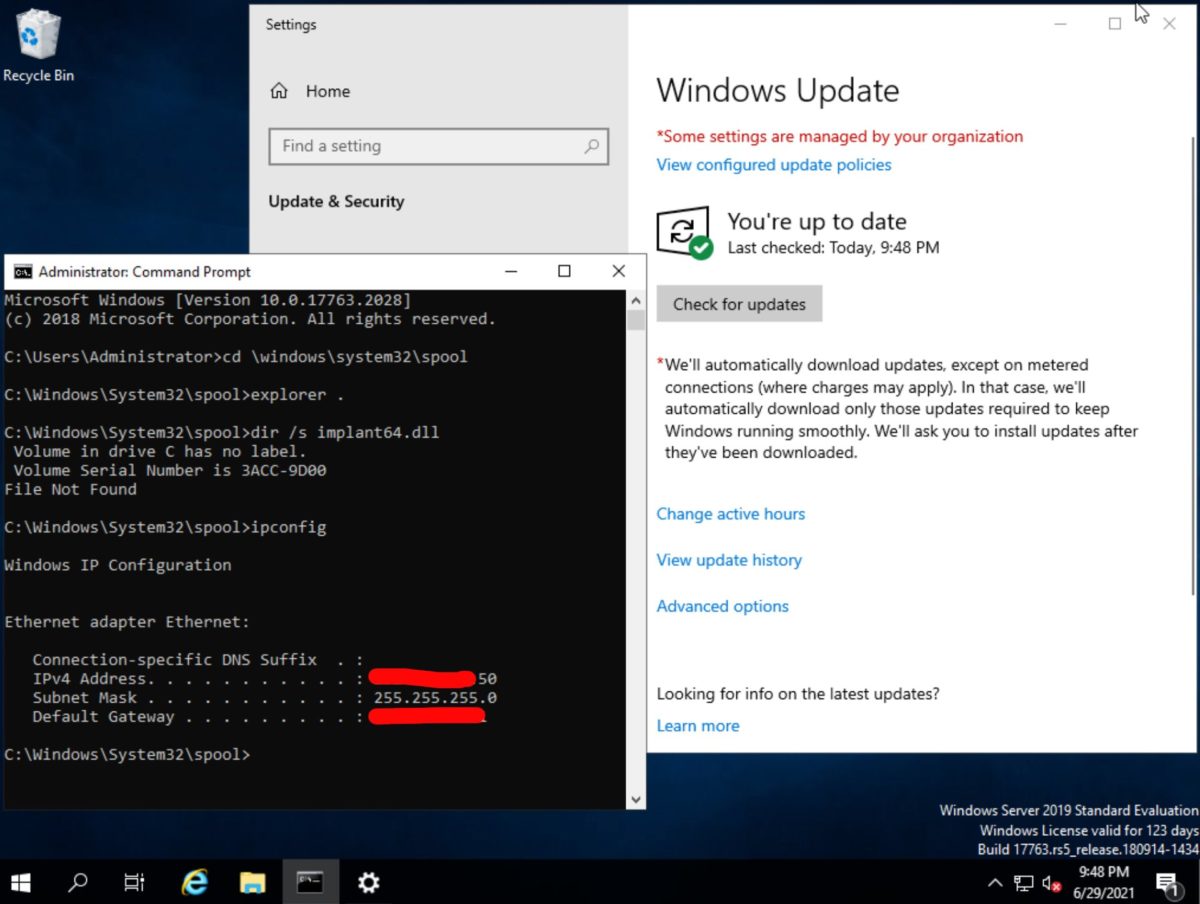The height and width of the screenshot is (904, 1200).
Task: Open Task View from the taskbar
Action: point(135,882)
